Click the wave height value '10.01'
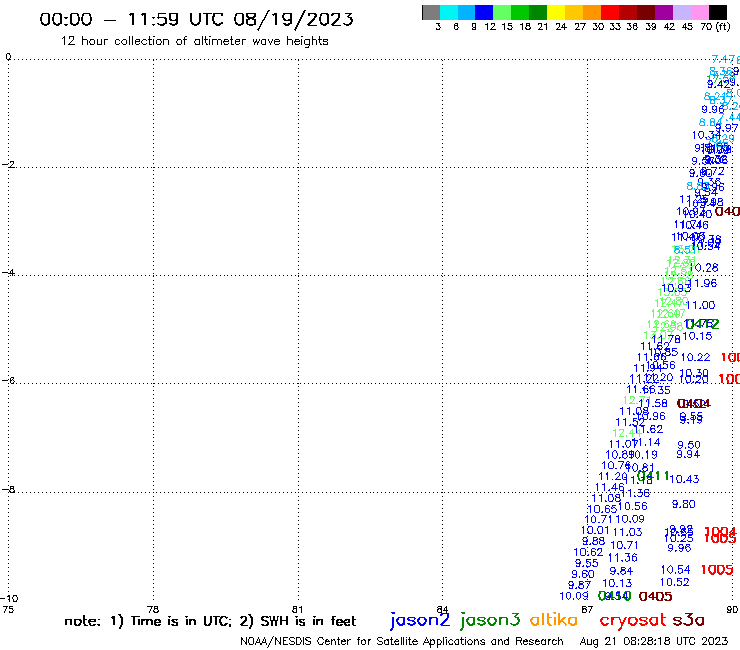 click(x=595, y=530)
